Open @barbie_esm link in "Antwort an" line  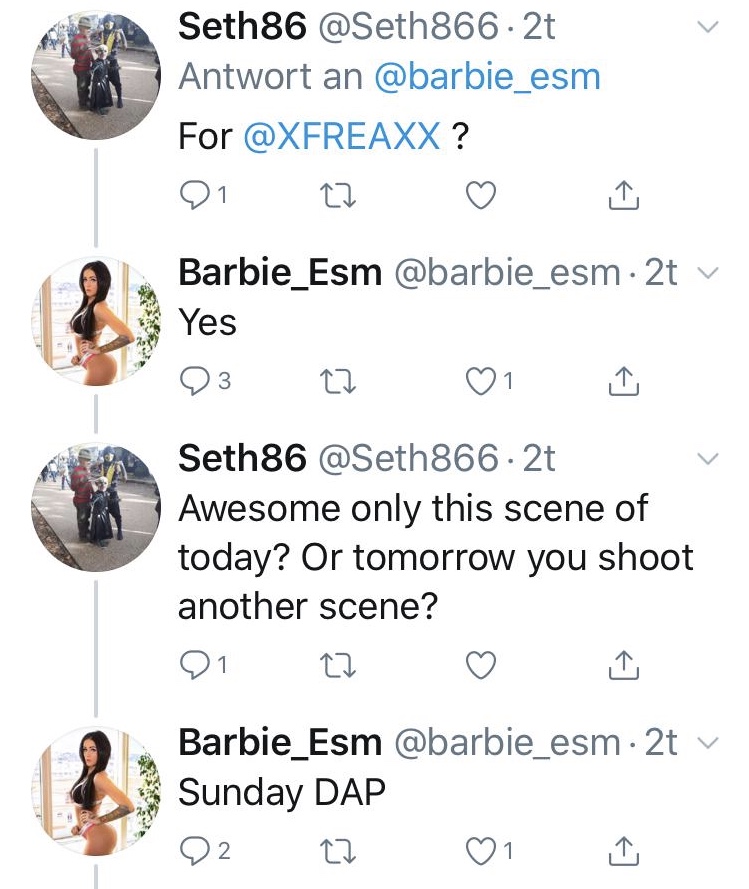(487, 78)
